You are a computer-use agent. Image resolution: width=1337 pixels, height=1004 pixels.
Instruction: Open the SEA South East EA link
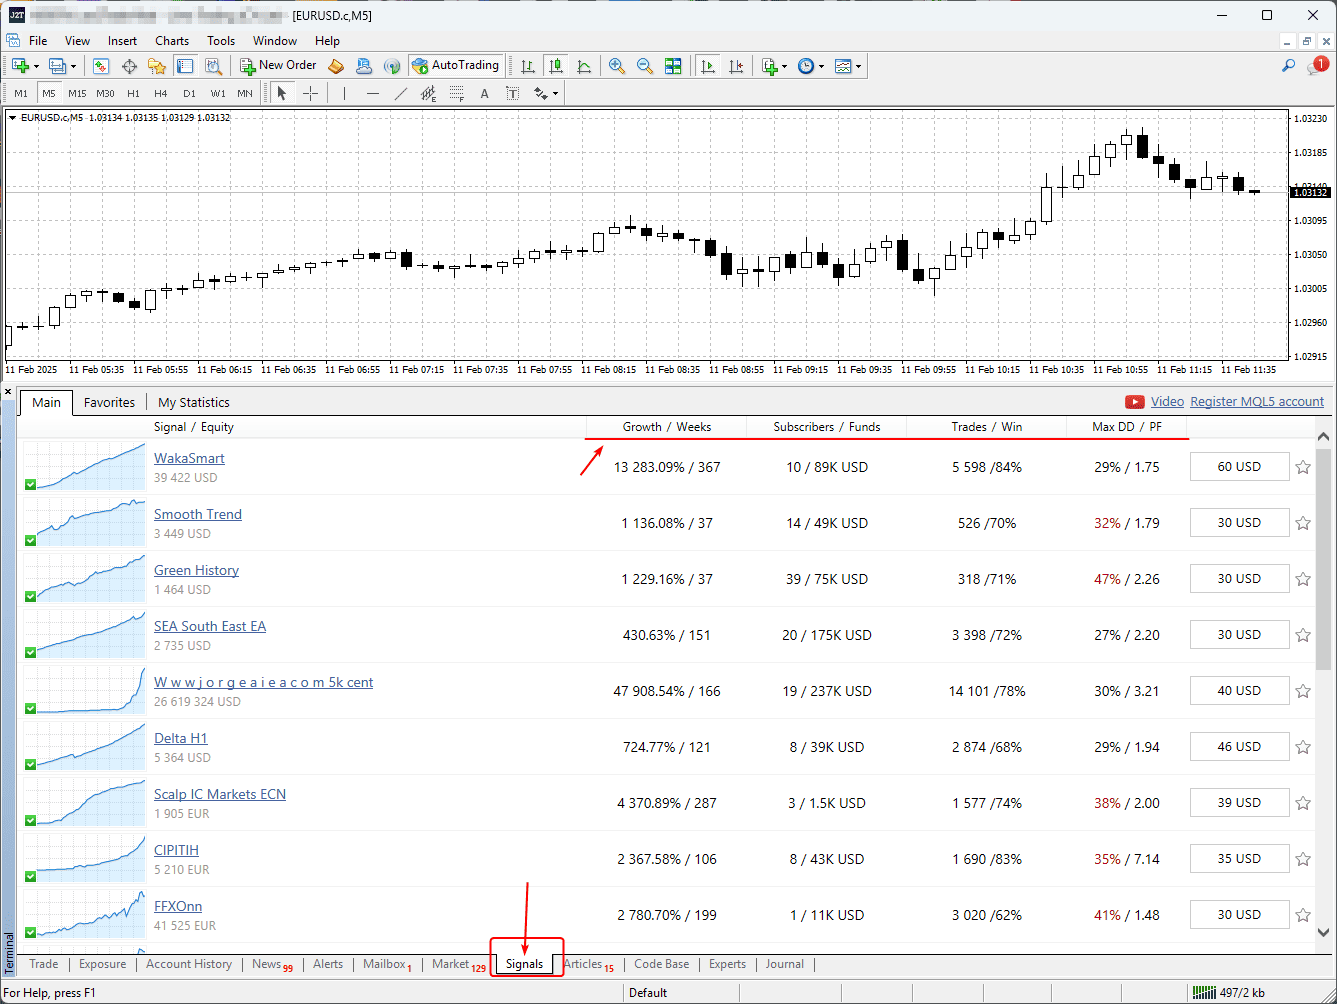coord(210,626)
